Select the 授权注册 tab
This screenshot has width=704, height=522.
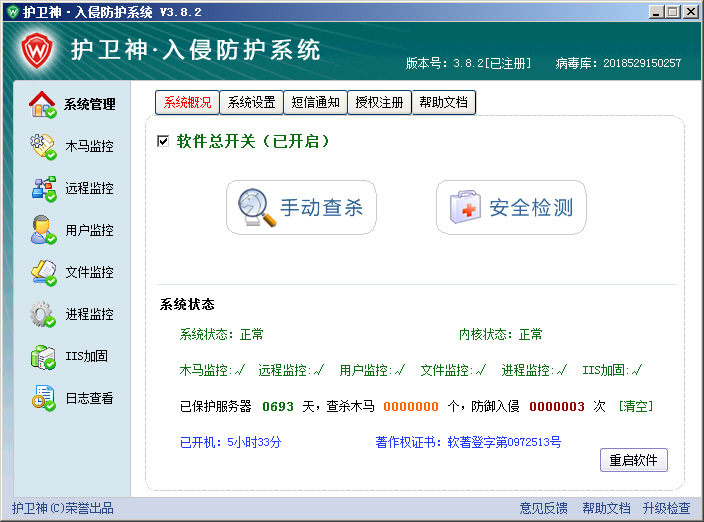pyautogui.click(x=379, y=102)
